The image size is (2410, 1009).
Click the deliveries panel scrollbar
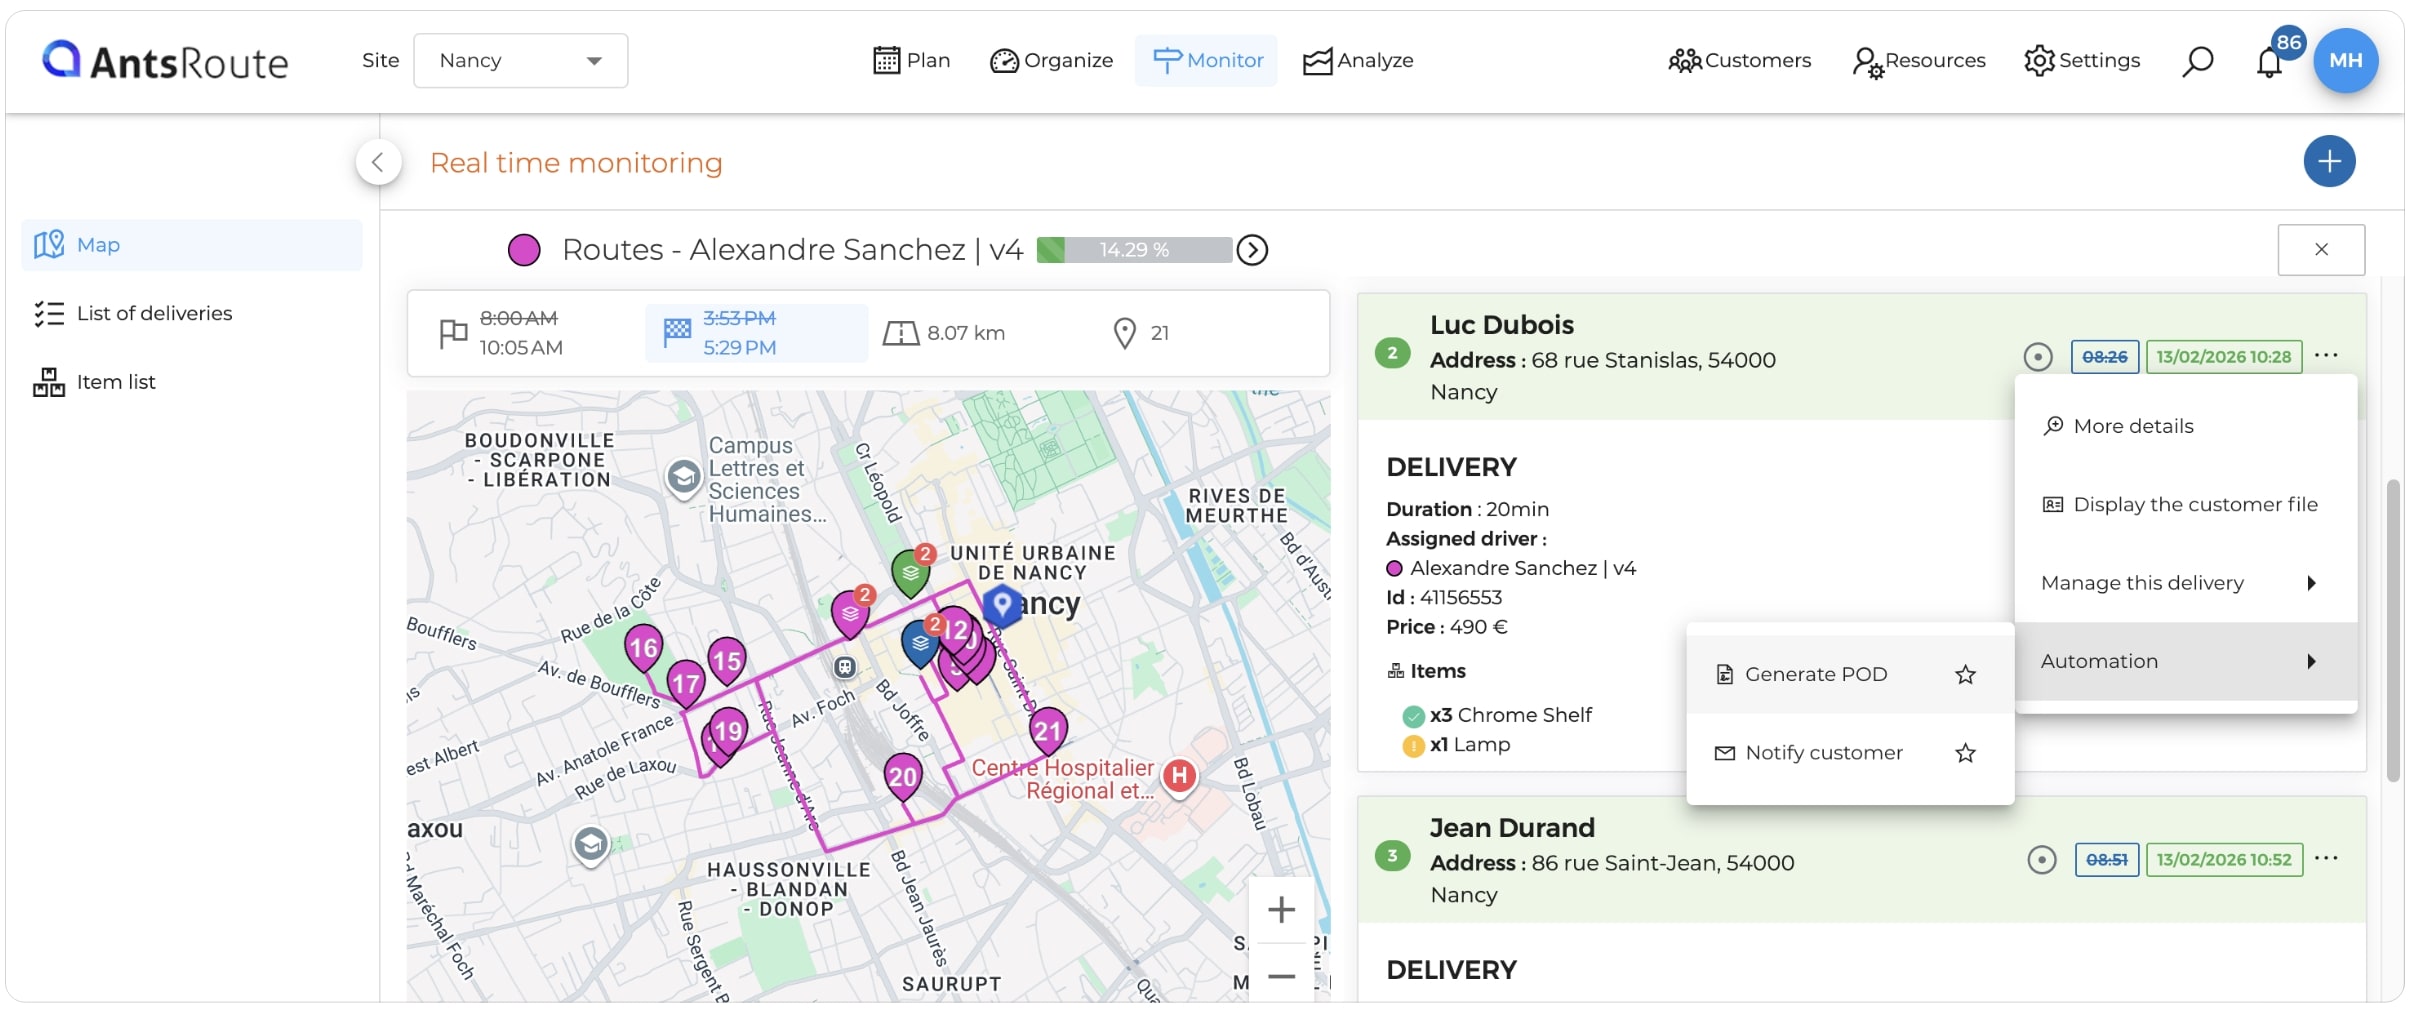(2392, 630)
